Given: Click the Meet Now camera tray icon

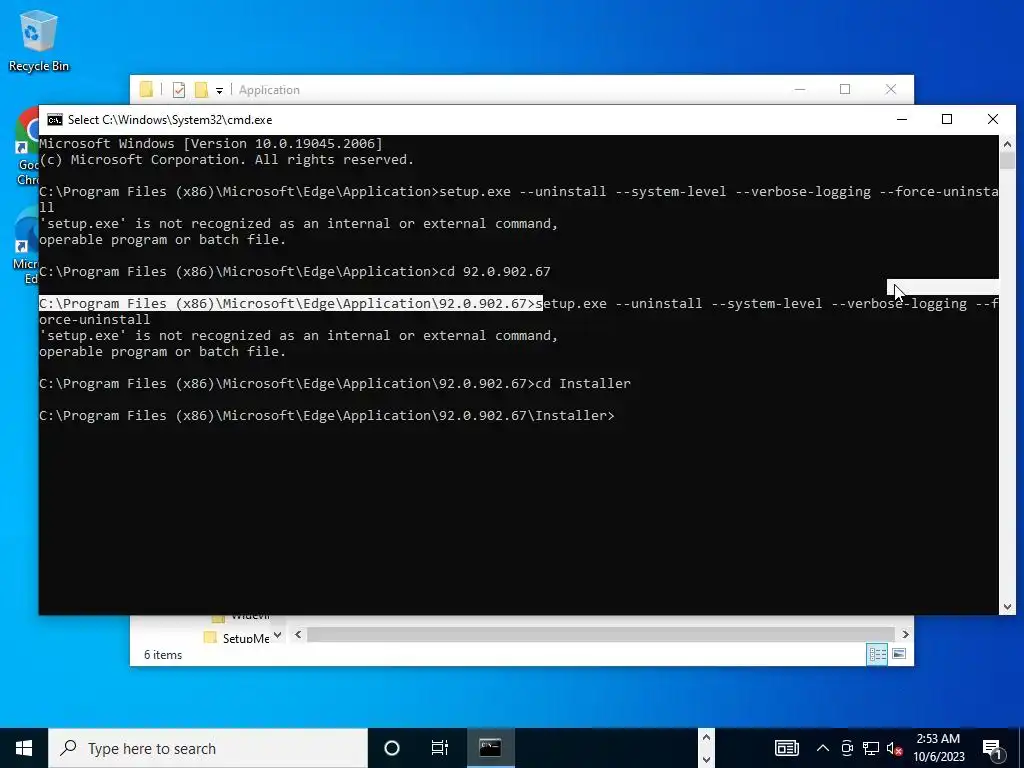Looking at the screenshot, I should coord(847,748).
